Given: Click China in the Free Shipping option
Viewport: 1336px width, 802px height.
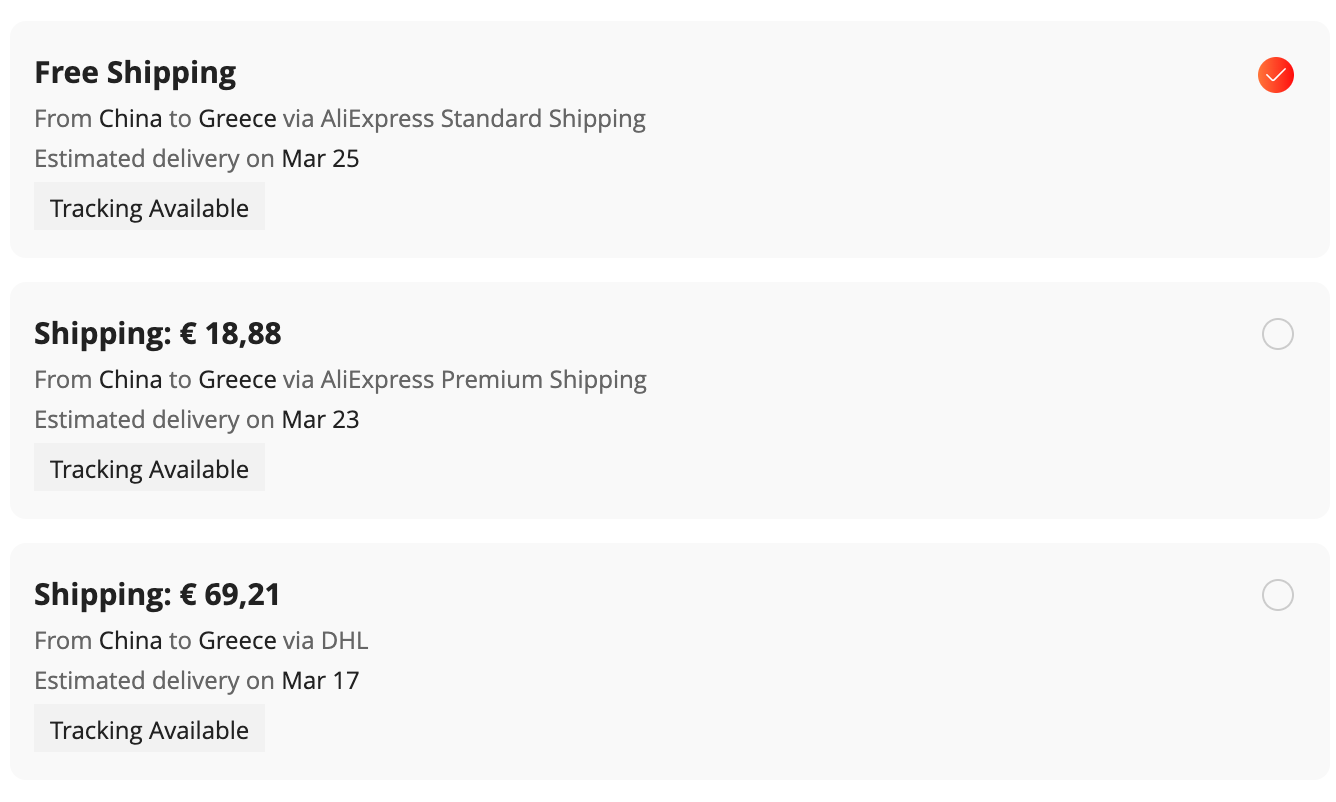Looking at the screenshot, I should coord(130,119).
